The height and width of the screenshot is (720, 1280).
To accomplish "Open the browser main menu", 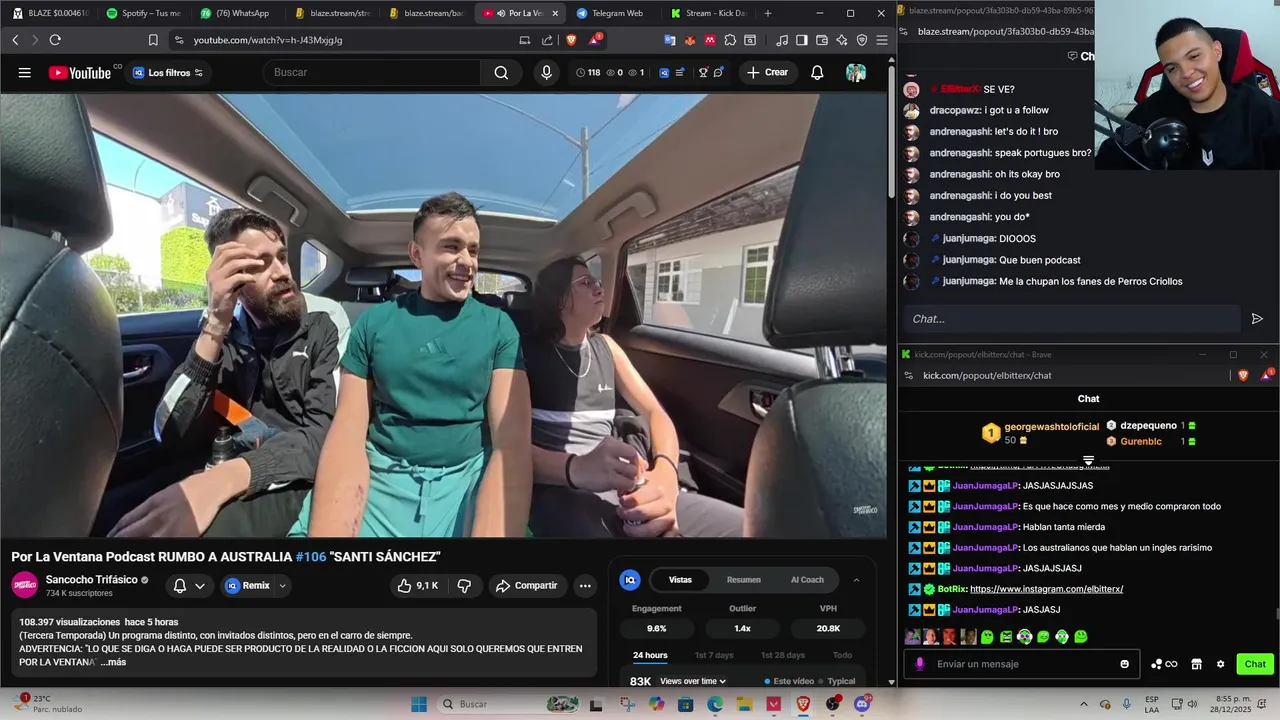I will pyautogui.click(x=881, y=40).
